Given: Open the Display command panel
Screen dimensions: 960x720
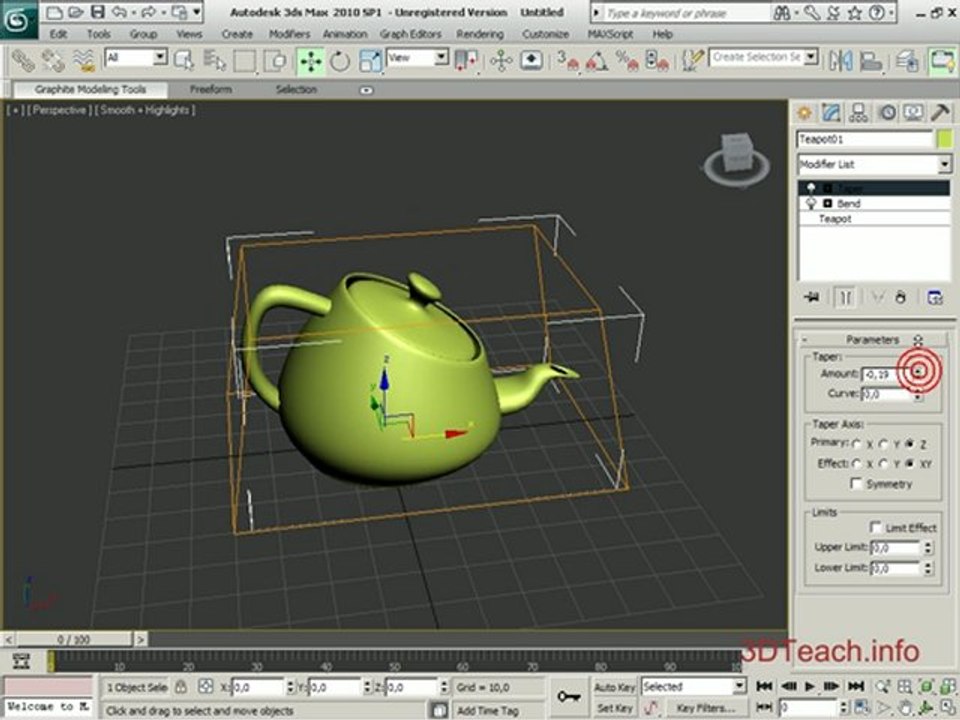Looking at the screenshot, I should pos(913,113).
